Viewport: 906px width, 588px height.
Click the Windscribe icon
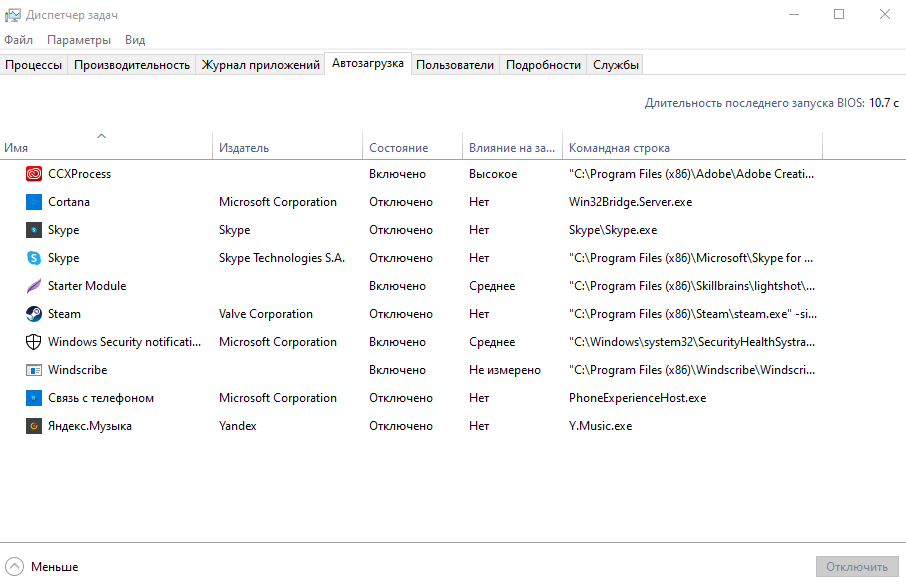34,370
